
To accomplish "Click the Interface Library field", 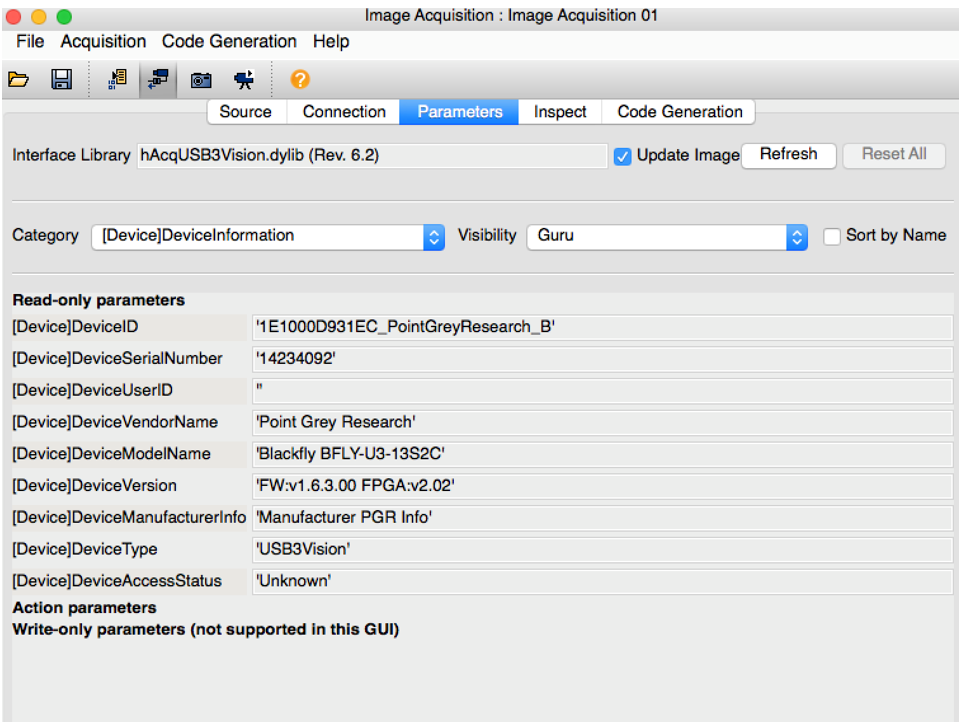I will point(372,156).
